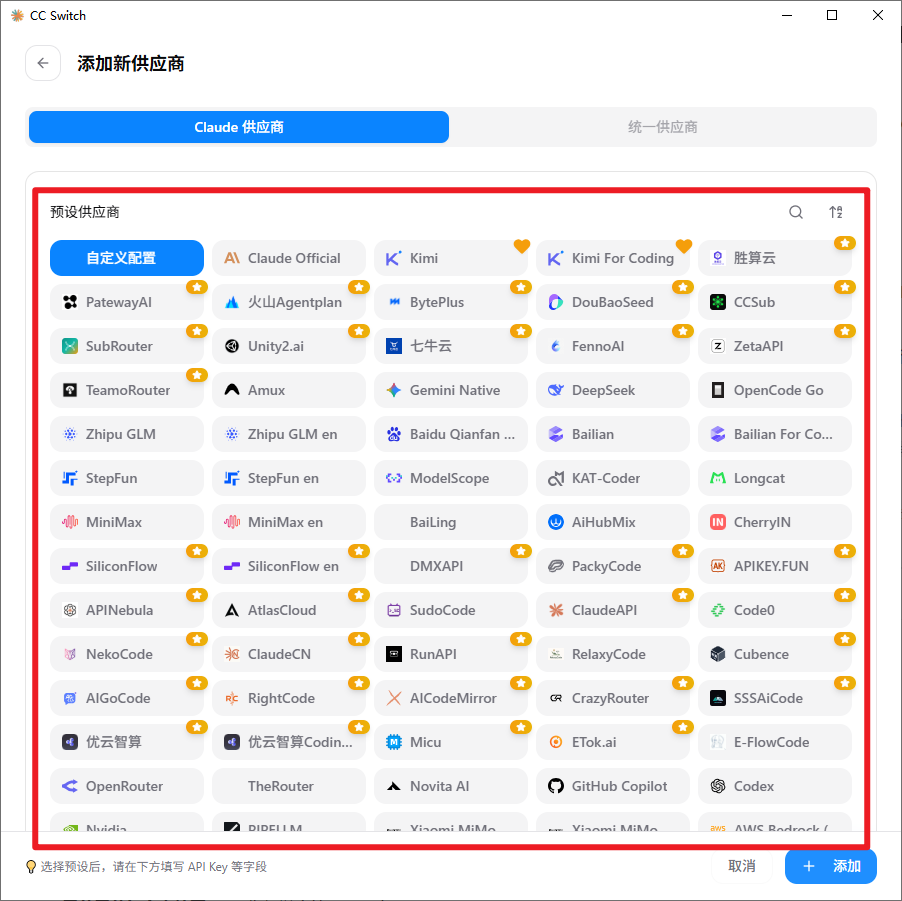Choose the SubRouter preset

pos(127,346)
